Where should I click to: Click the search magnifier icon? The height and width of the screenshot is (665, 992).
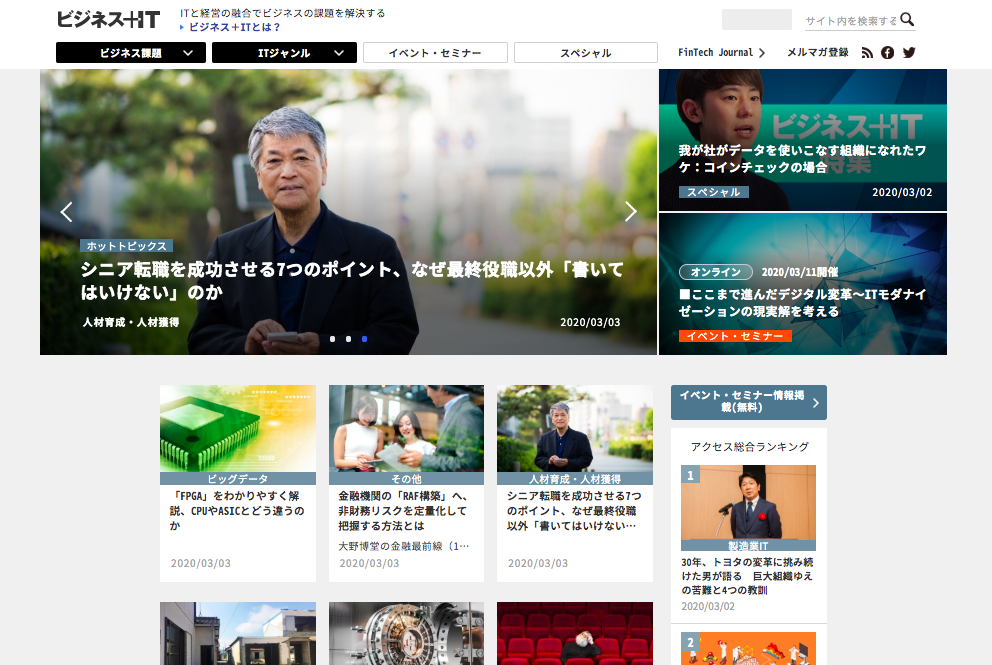907,20
